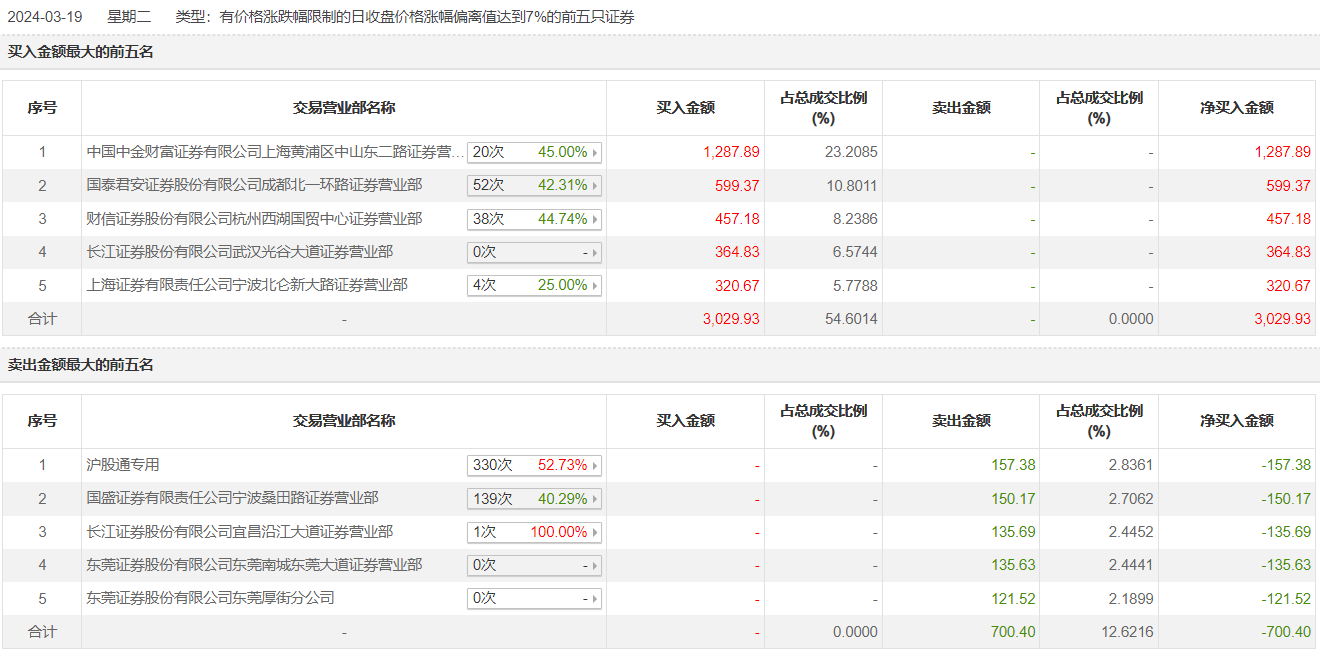Image resolution: width=1320 pixels, height=656 pixels.
Task: Click the buy table 买入金额 value 364.83
Action: [x=737, y=252]
